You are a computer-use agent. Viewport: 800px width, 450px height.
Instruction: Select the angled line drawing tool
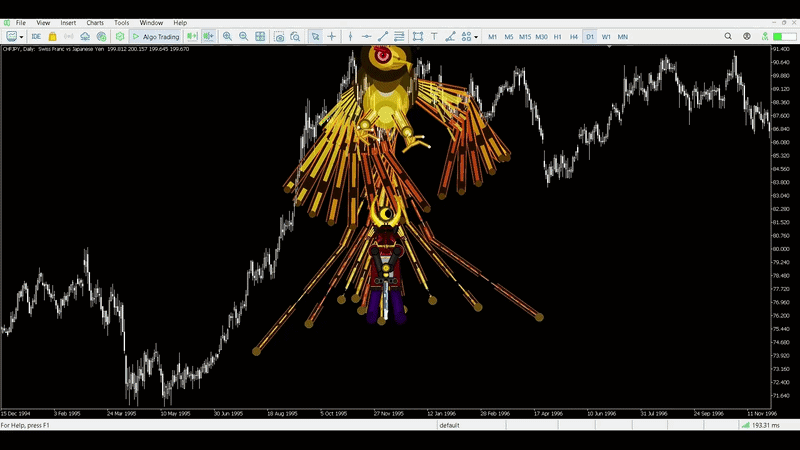coord(450,37)
